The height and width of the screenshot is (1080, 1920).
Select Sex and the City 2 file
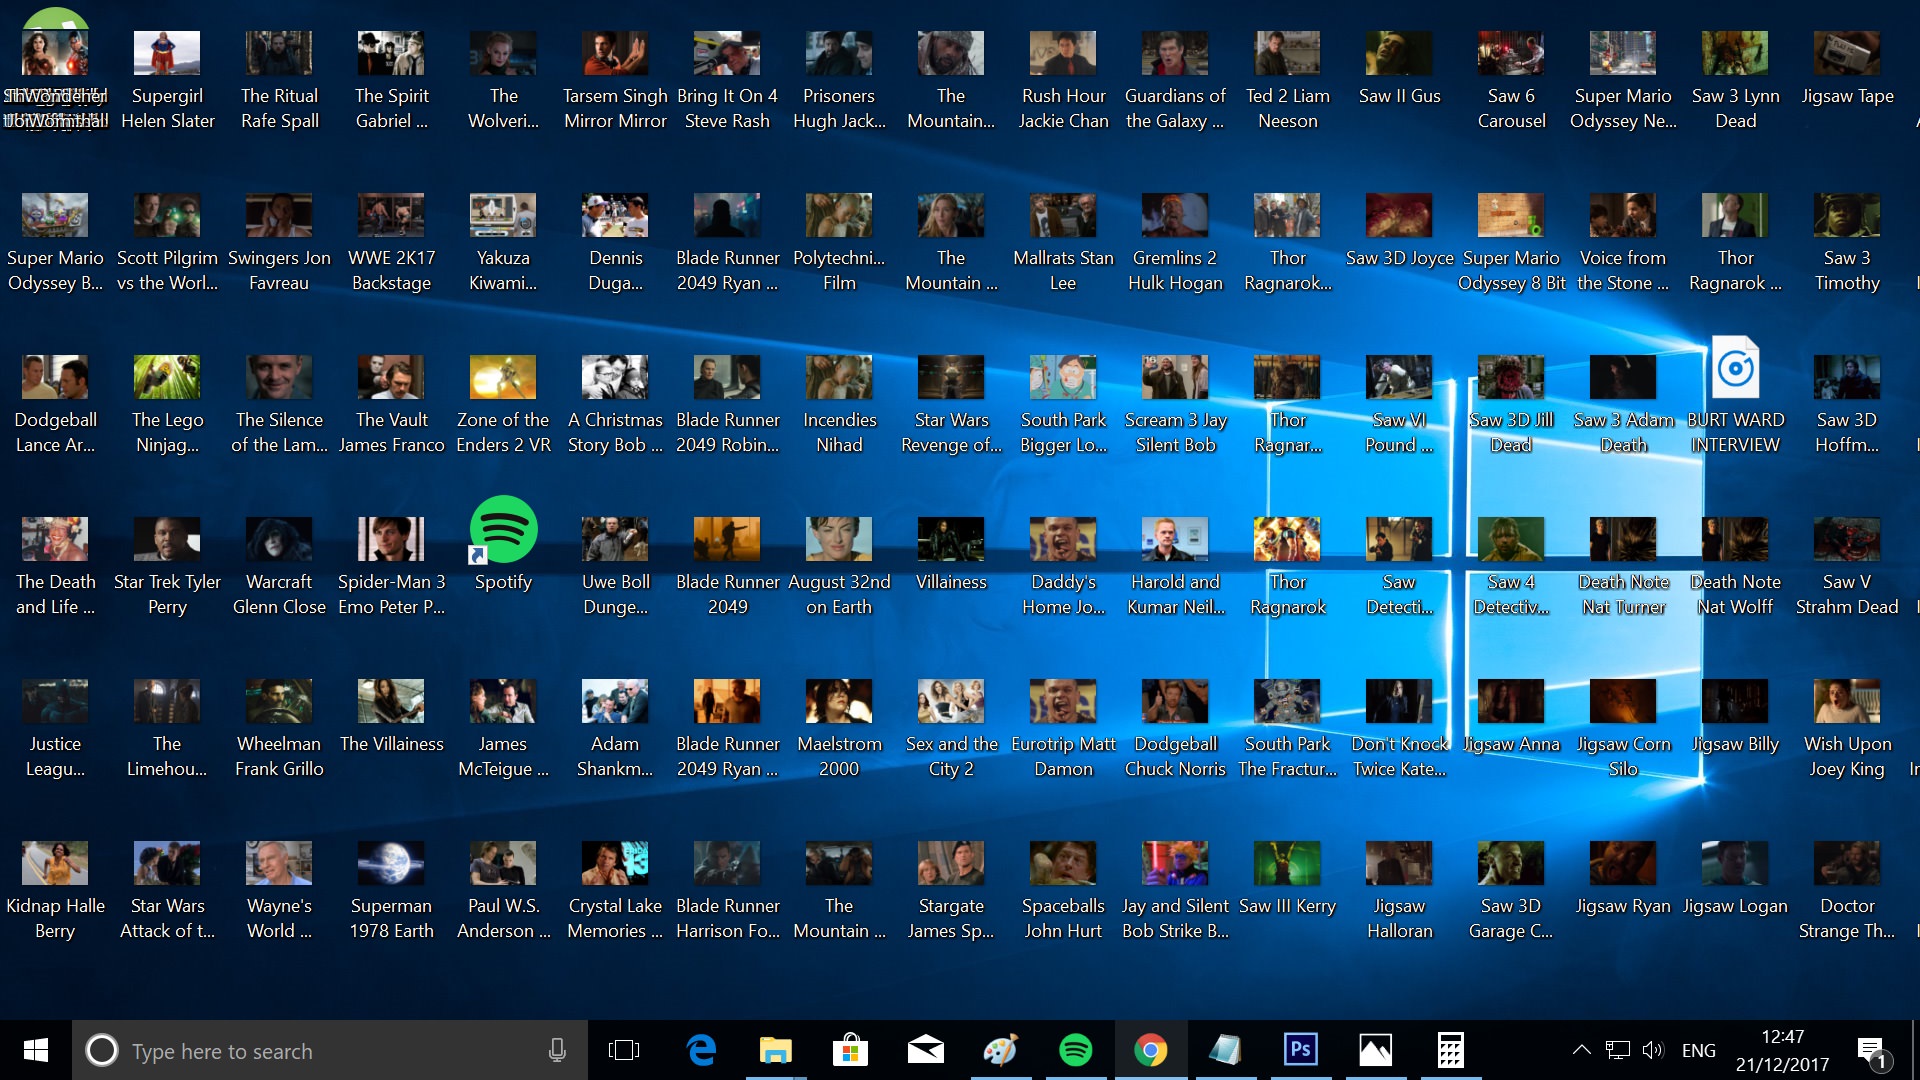[x=951, y=730]
